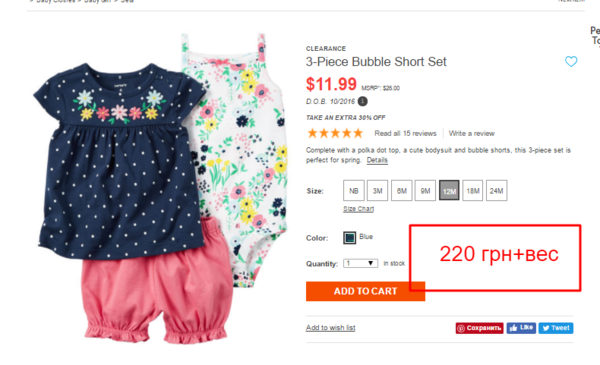
Task: Select size NB
Action: click(x=354, y=191)
